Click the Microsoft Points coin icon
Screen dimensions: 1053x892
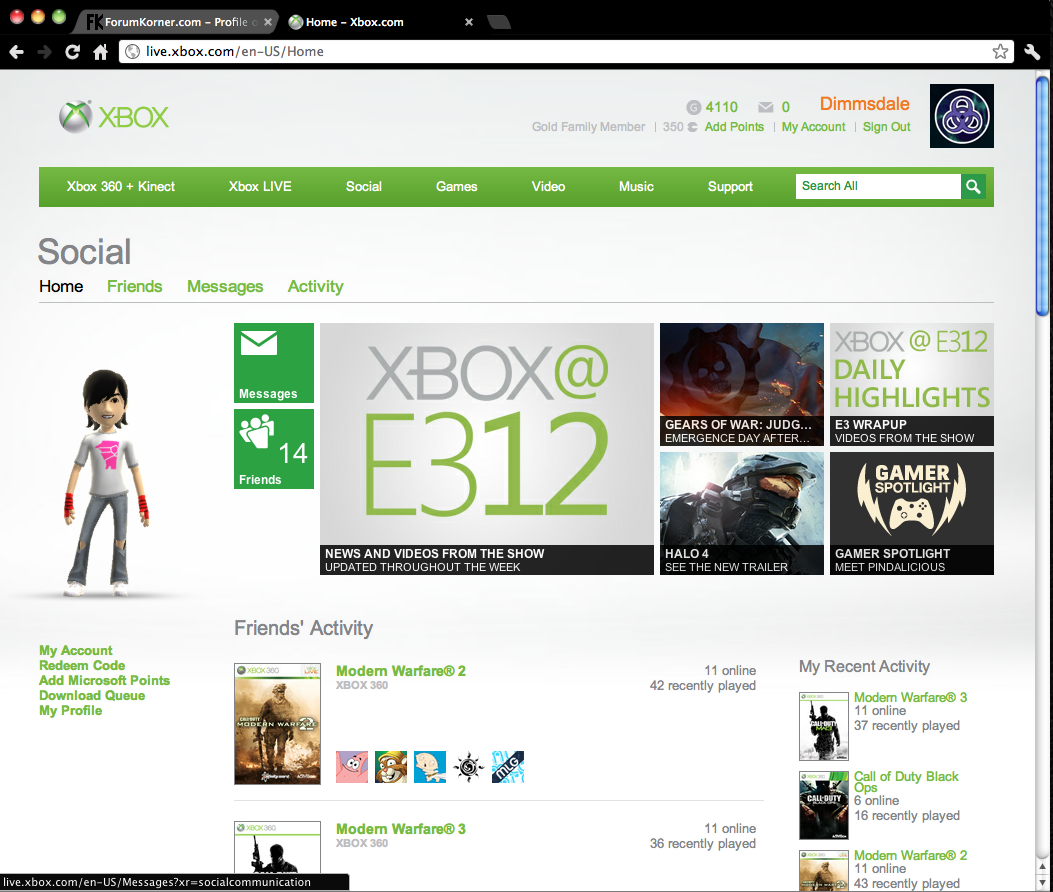coord(692,127)
